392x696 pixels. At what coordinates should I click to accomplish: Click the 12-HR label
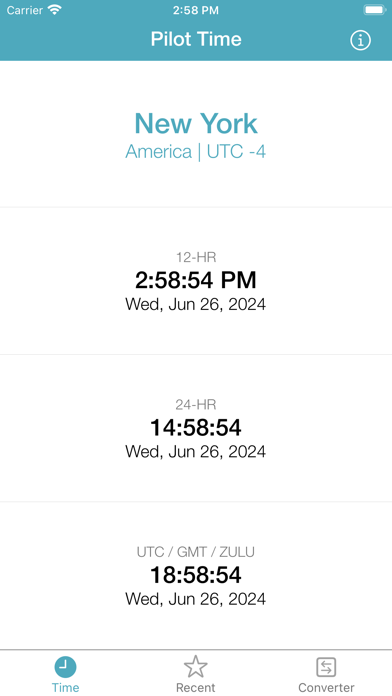coord(196,257)
